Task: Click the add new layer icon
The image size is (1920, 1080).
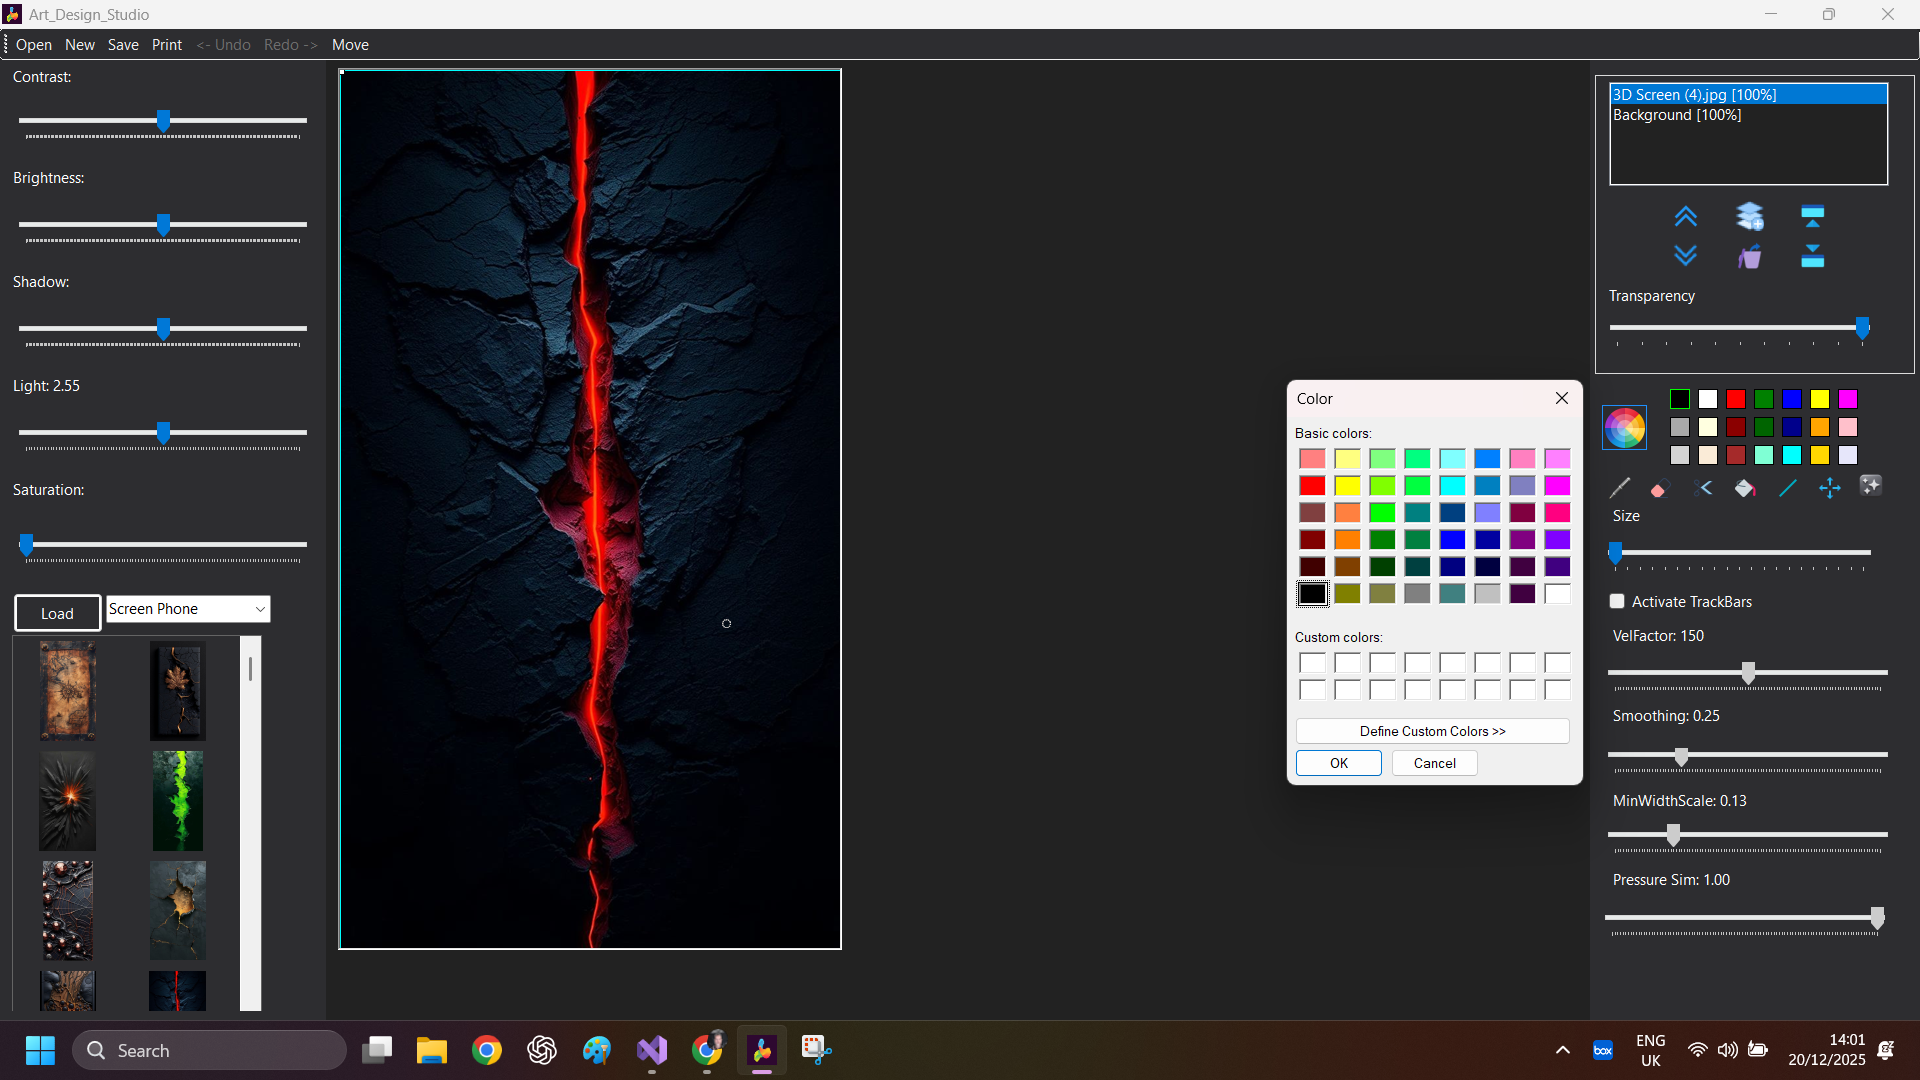Action: tap(1750, 216)
